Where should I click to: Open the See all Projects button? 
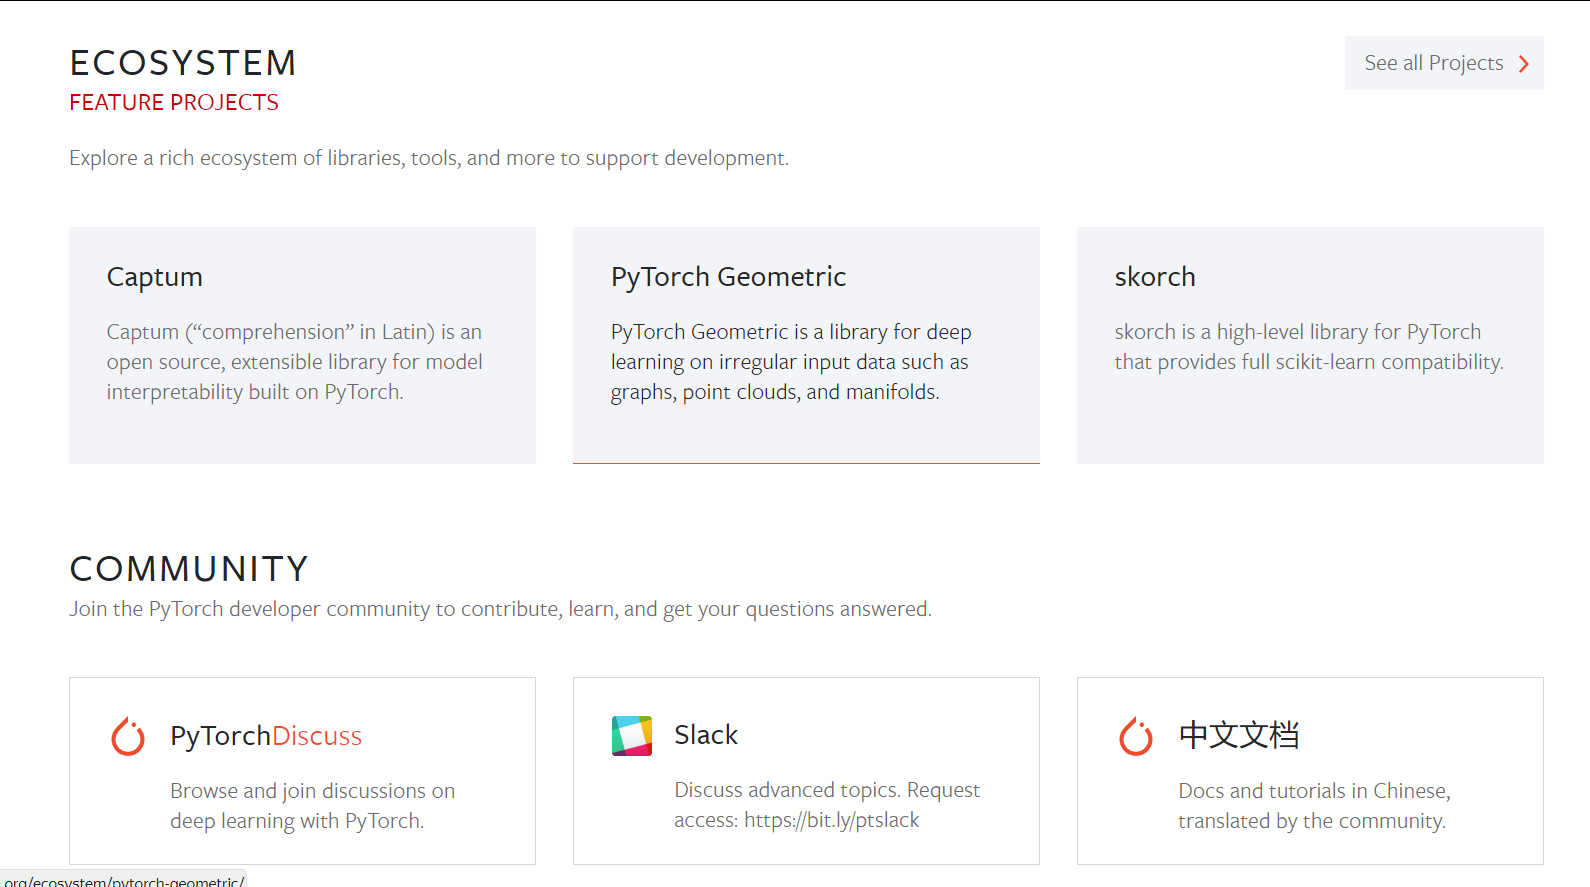(1444, 63)
